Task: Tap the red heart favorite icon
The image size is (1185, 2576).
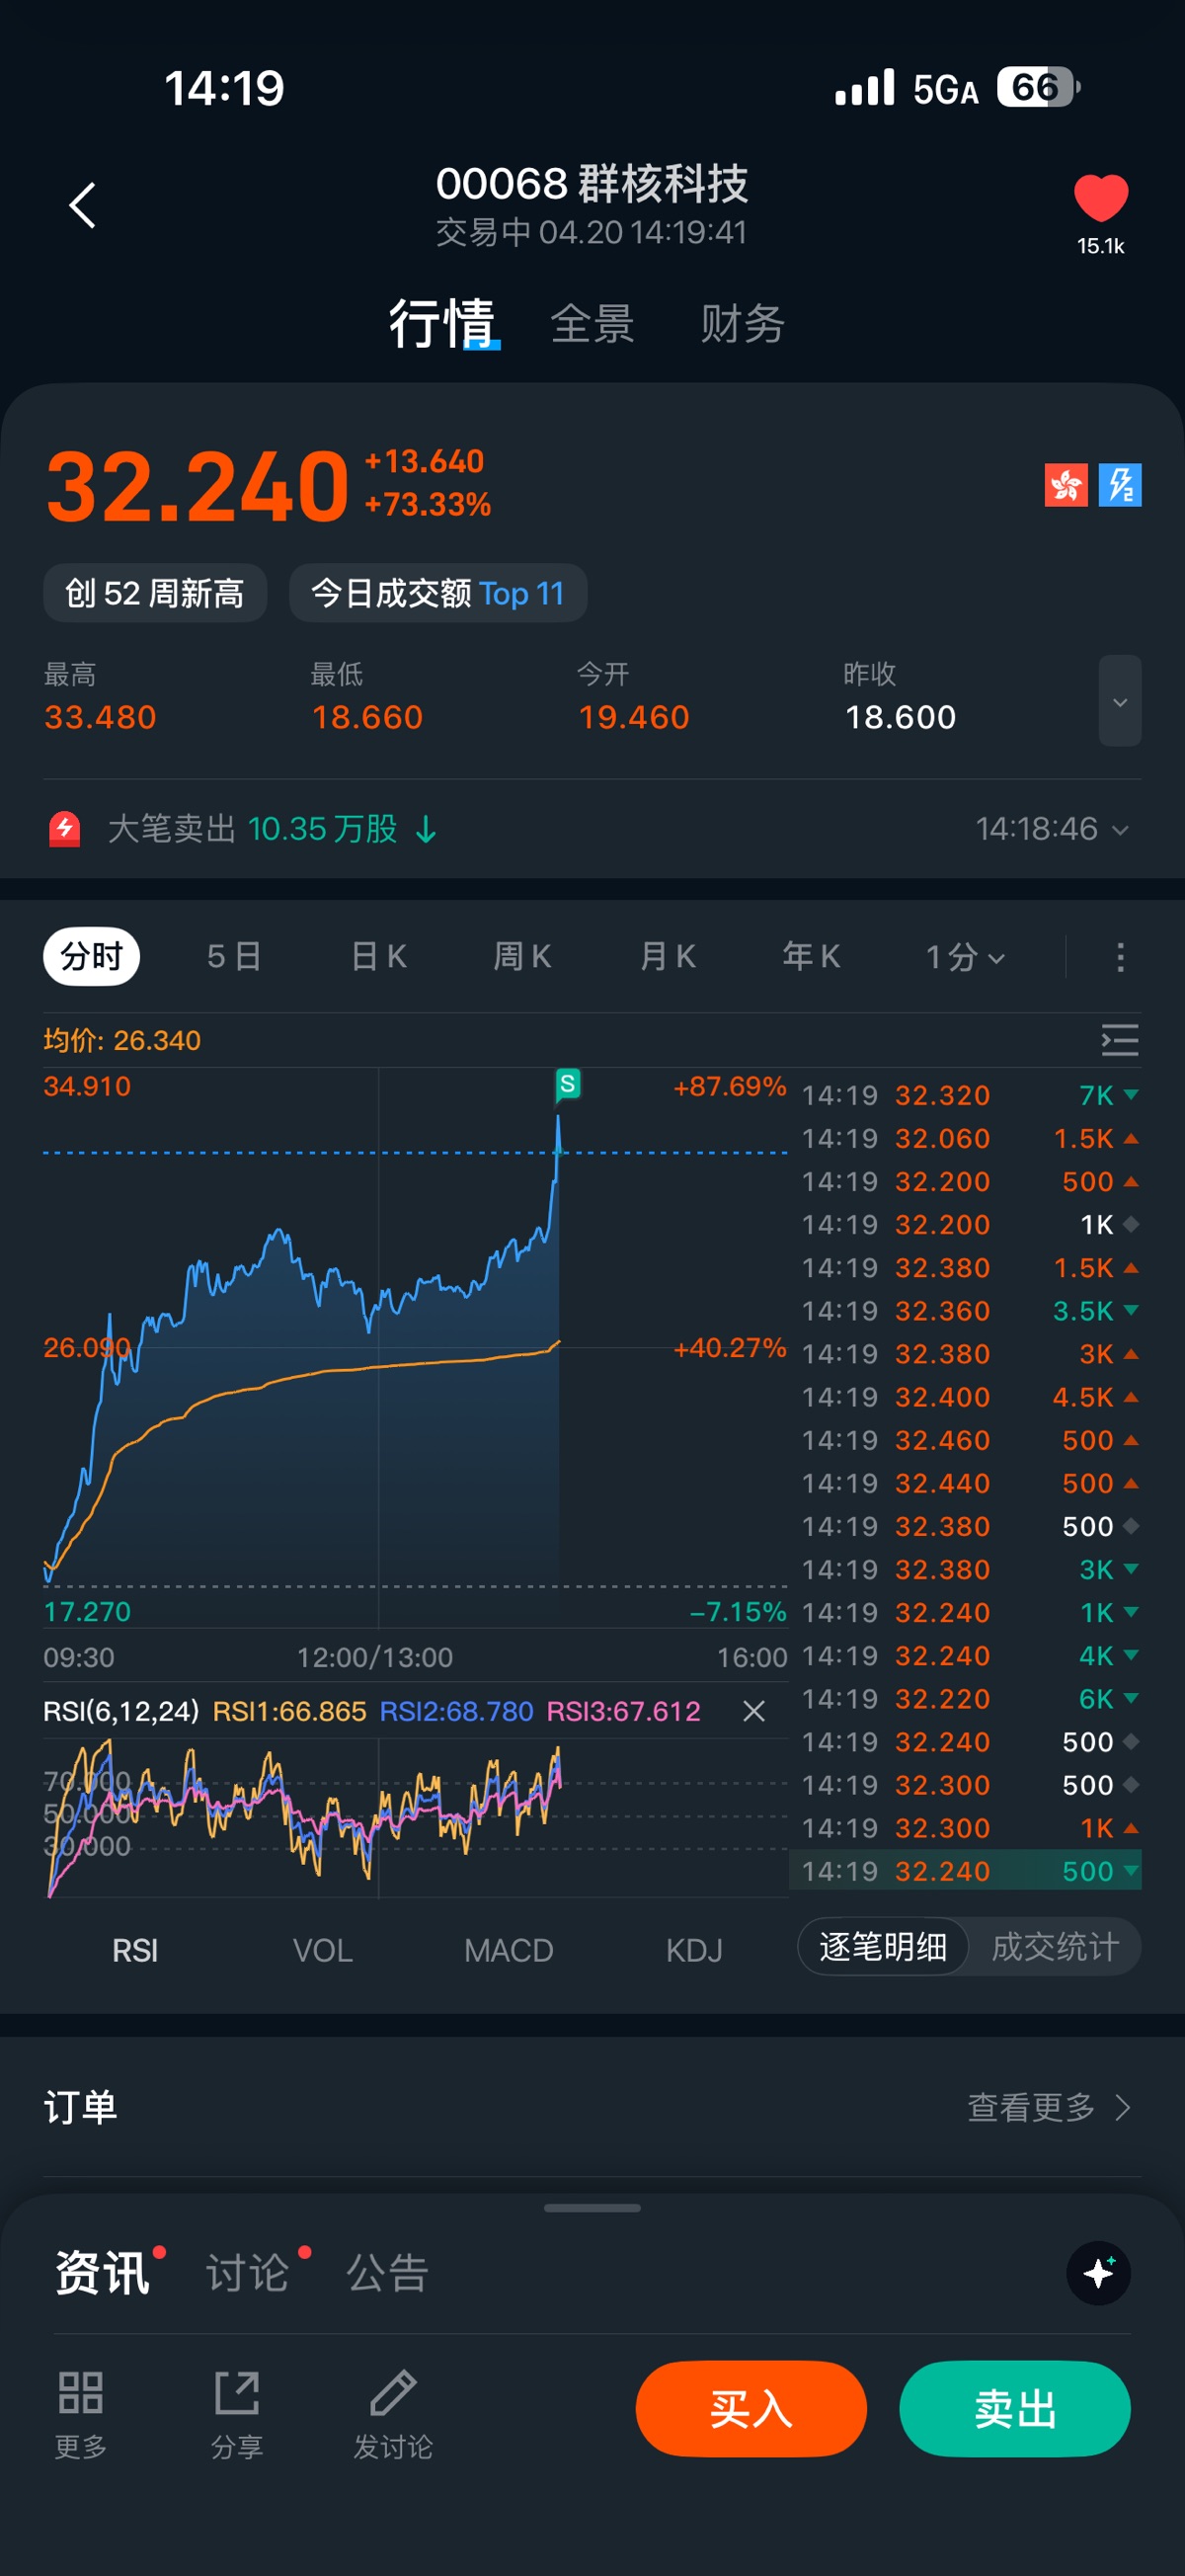Action: click(1100, 198)
